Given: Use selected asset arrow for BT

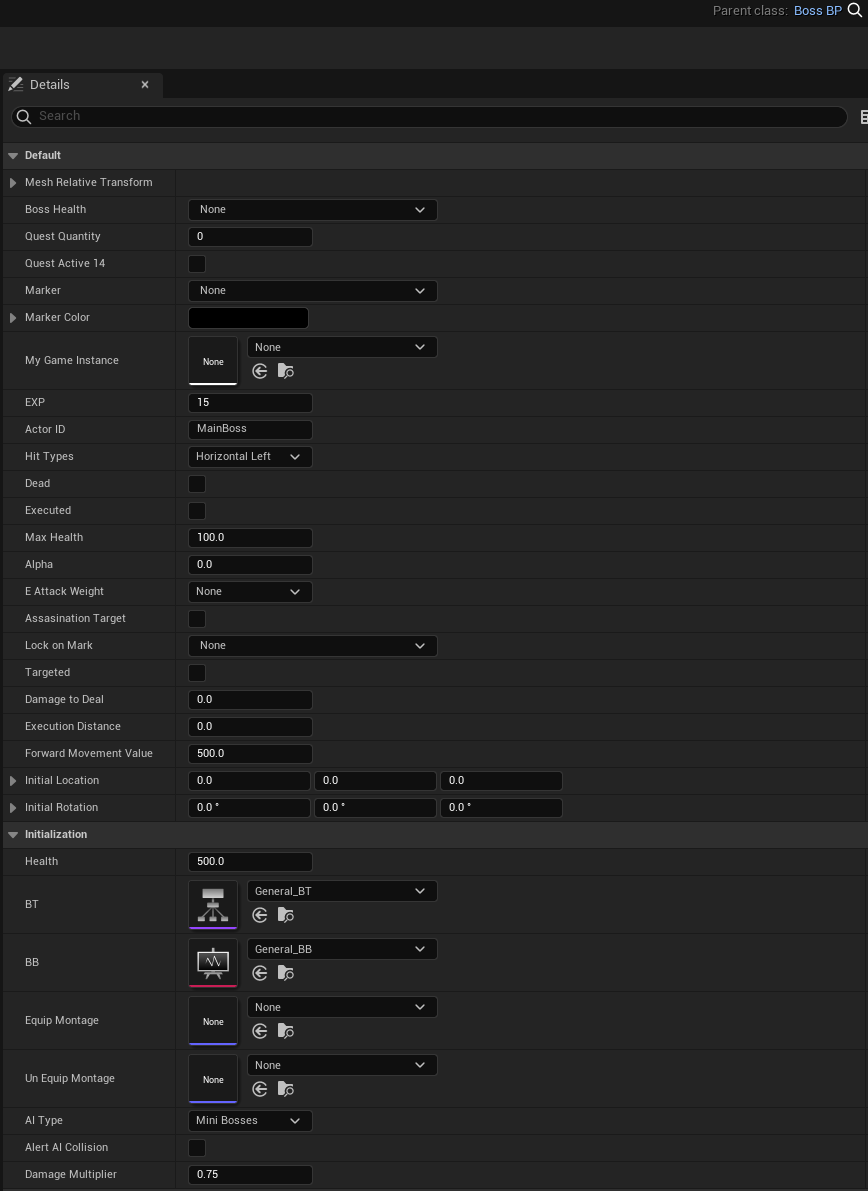Looking at the screenshot, I should point(260,915).
